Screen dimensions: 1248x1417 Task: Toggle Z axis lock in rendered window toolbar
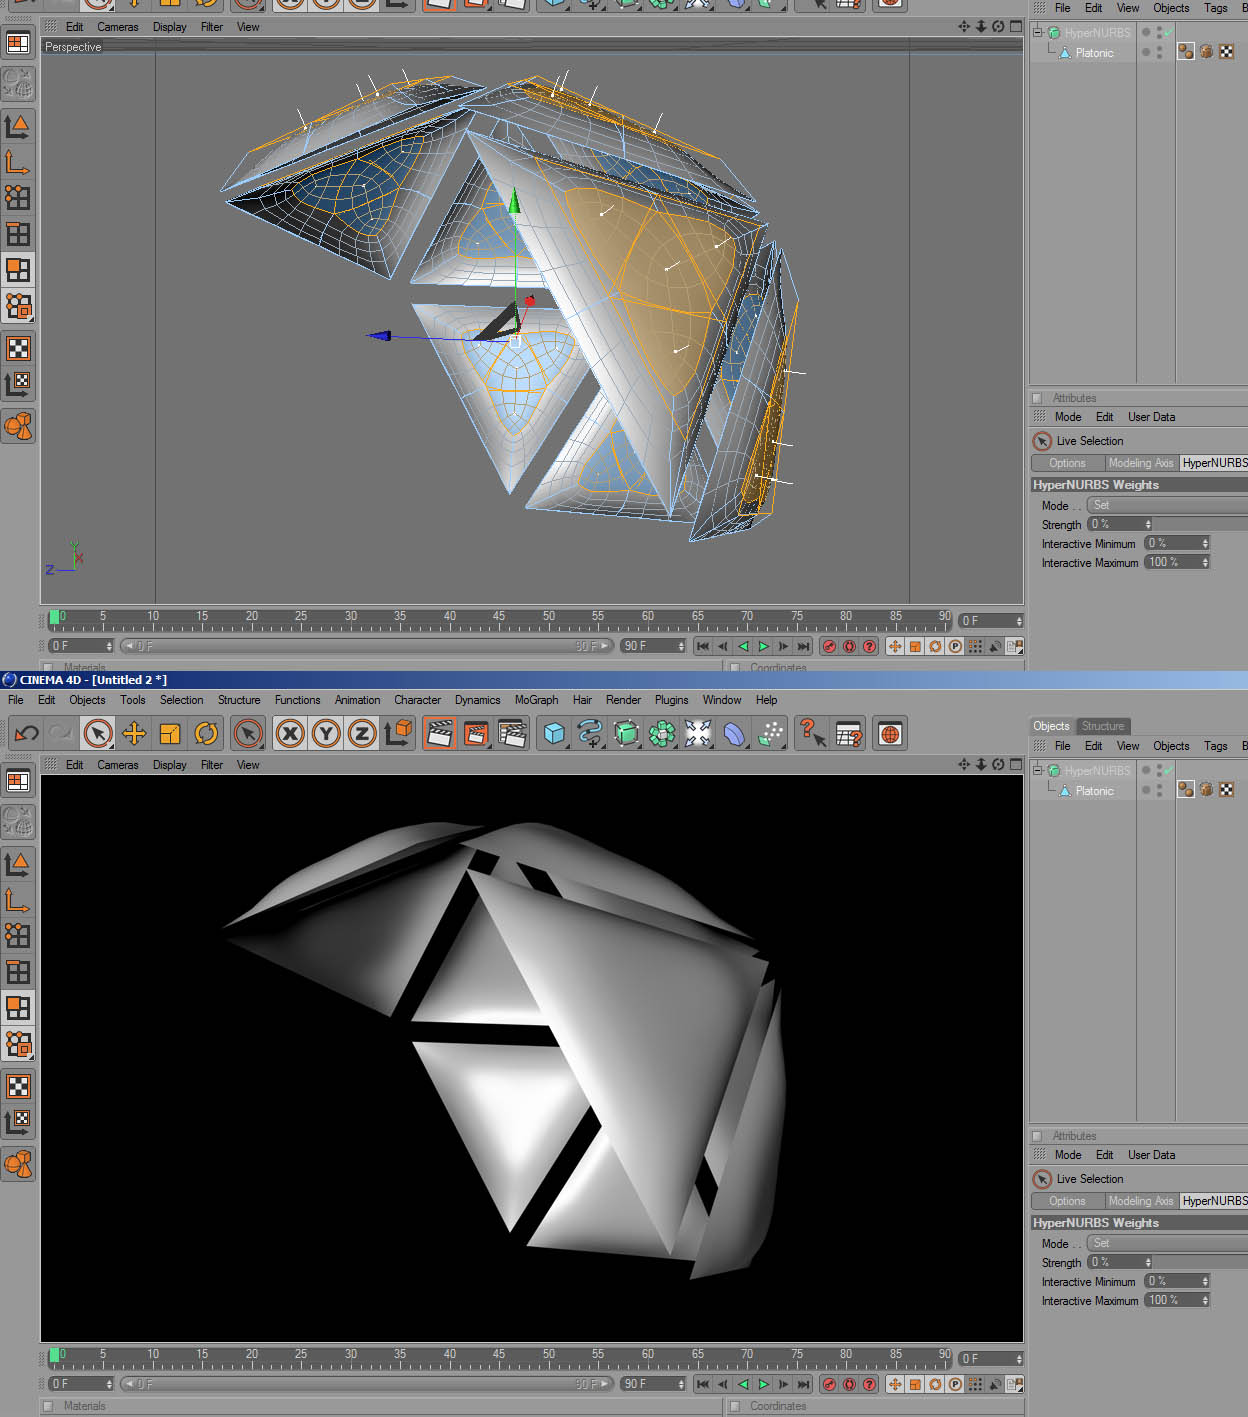pyautogui.click(x=362, y=734)
